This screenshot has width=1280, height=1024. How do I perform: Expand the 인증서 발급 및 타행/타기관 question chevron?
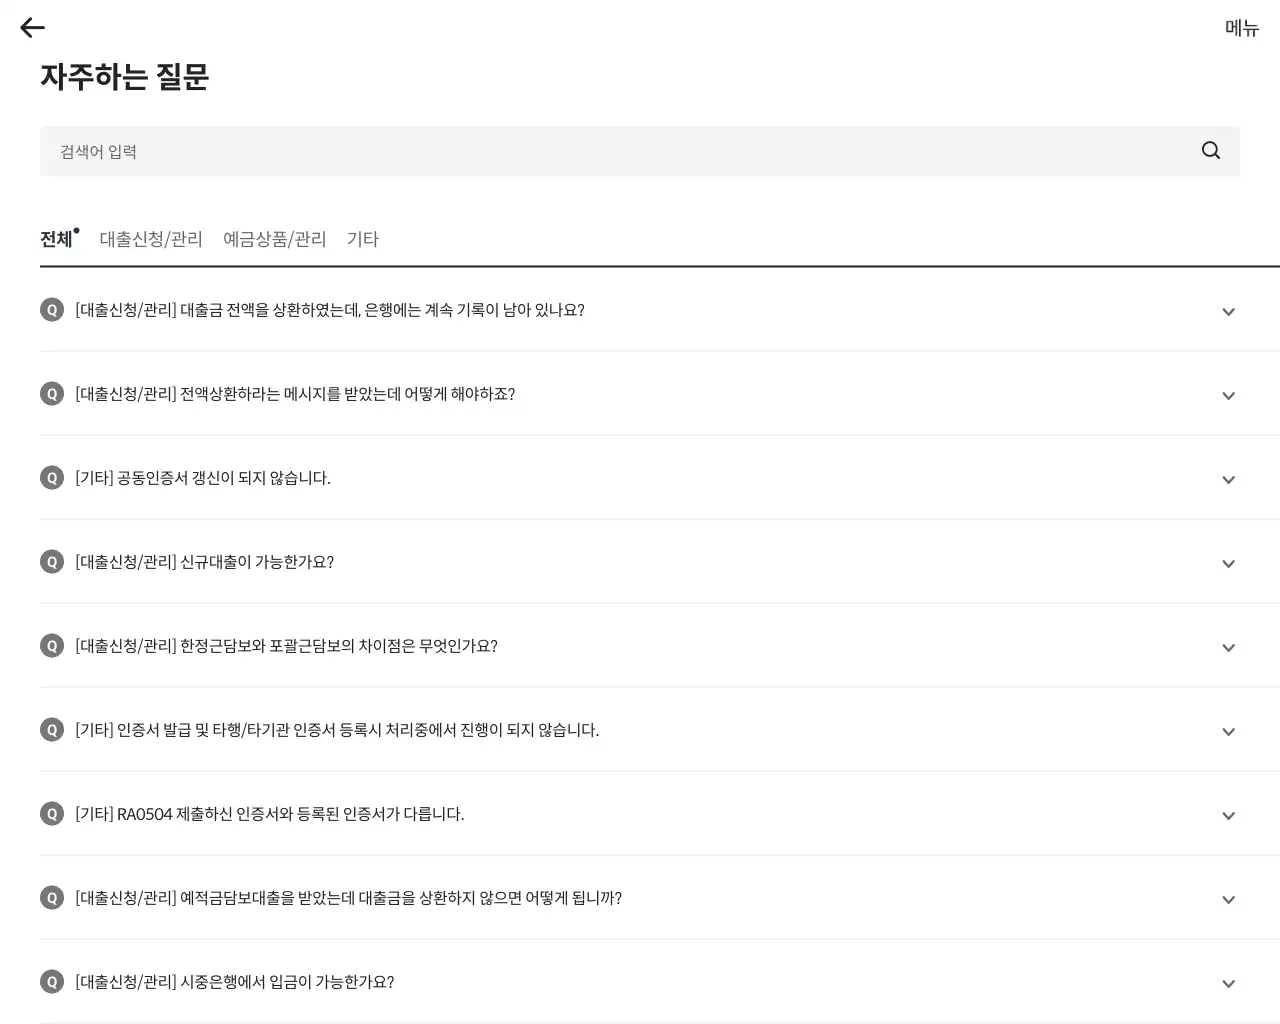point(1229,732)
